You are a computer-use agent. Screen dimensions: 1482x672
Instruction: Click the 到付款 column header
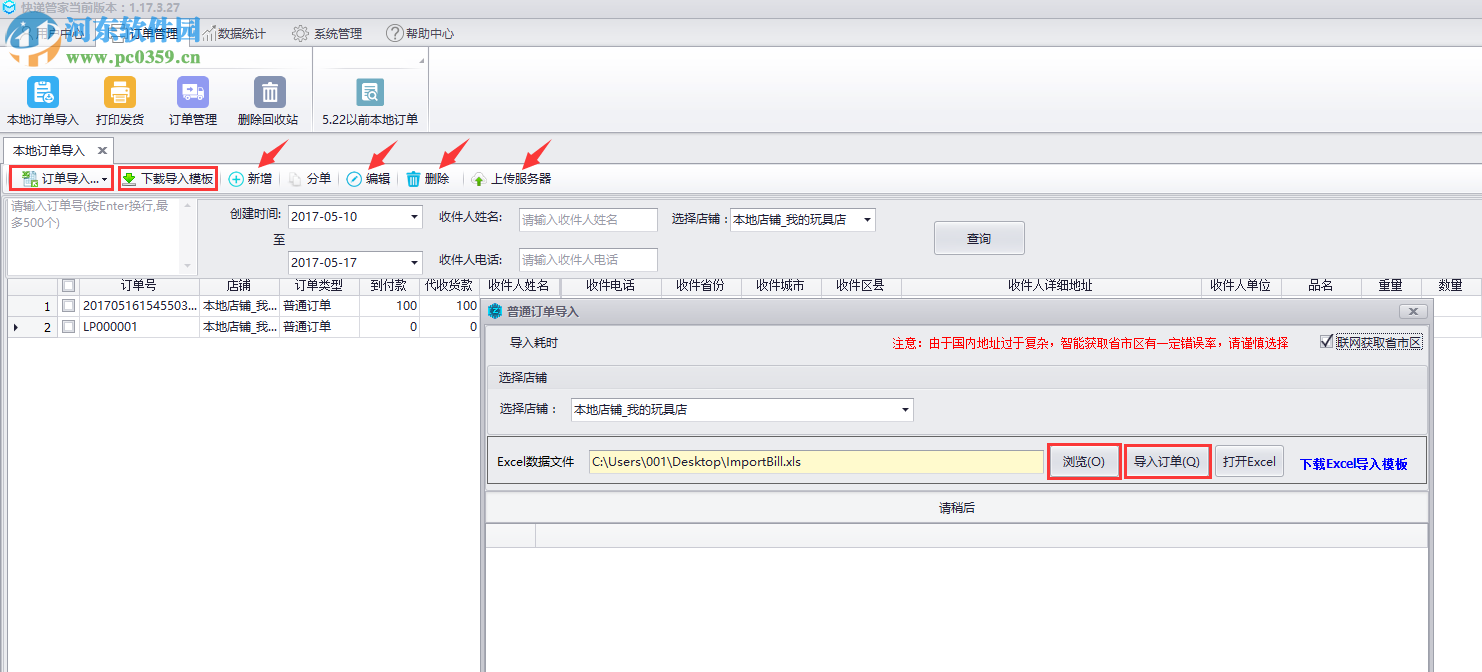(x=388, y=286)
